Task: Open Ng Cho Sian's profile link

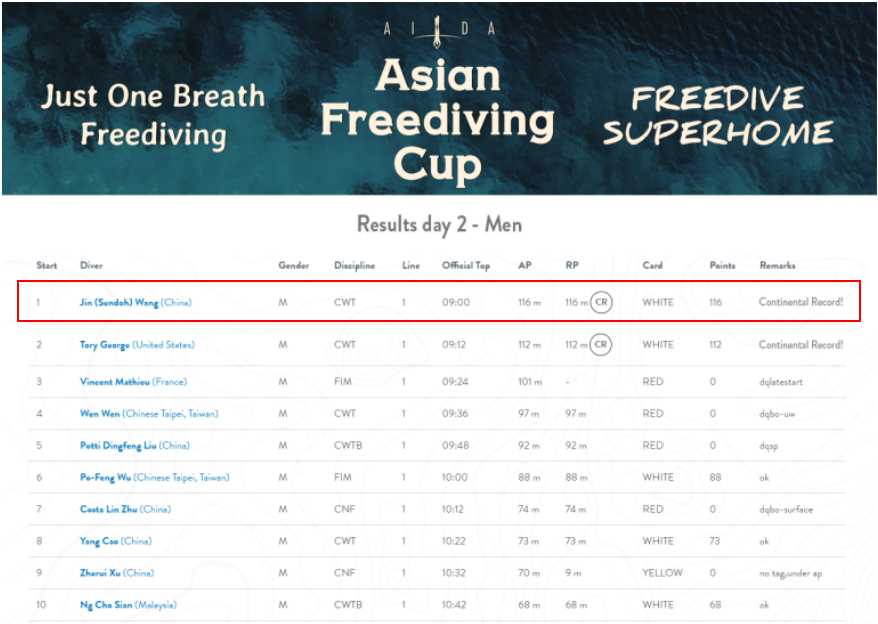Action: tap(106, 606)
